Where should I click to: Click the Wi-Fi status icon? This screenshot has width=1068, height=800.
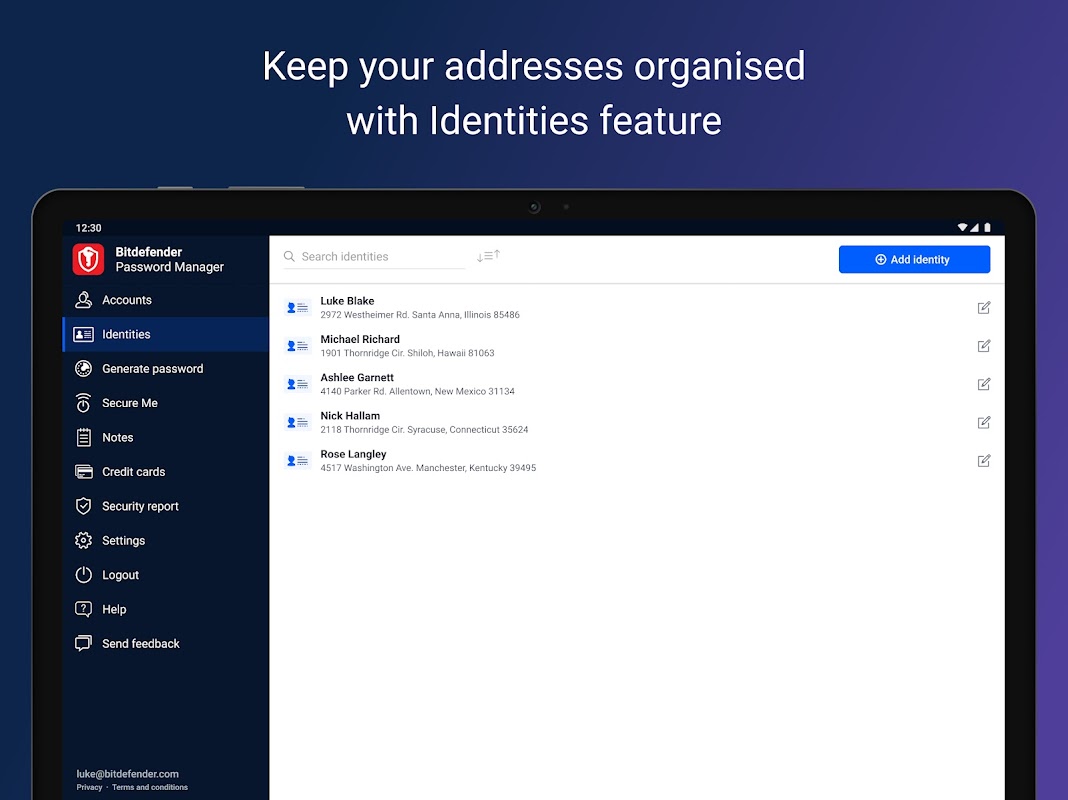(x=962, y=227)
